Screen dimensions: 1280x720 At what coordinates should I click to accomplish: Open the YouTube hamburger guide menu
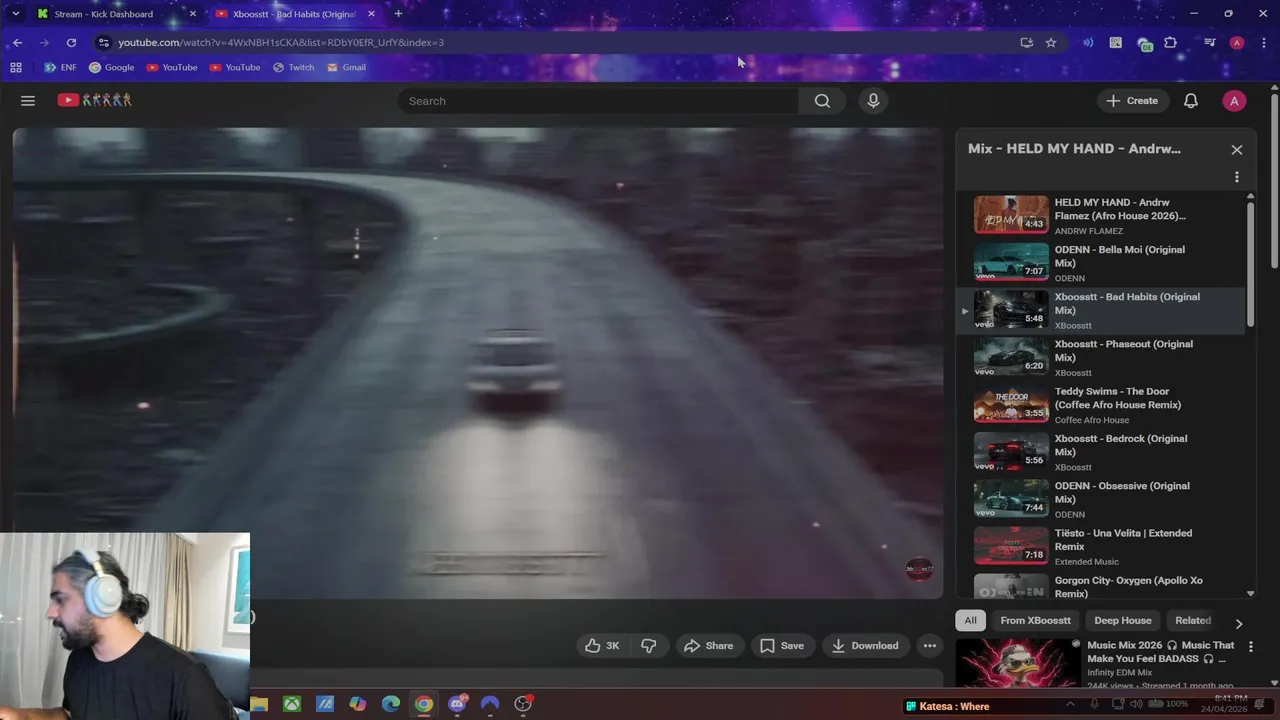tap(28, 101)
